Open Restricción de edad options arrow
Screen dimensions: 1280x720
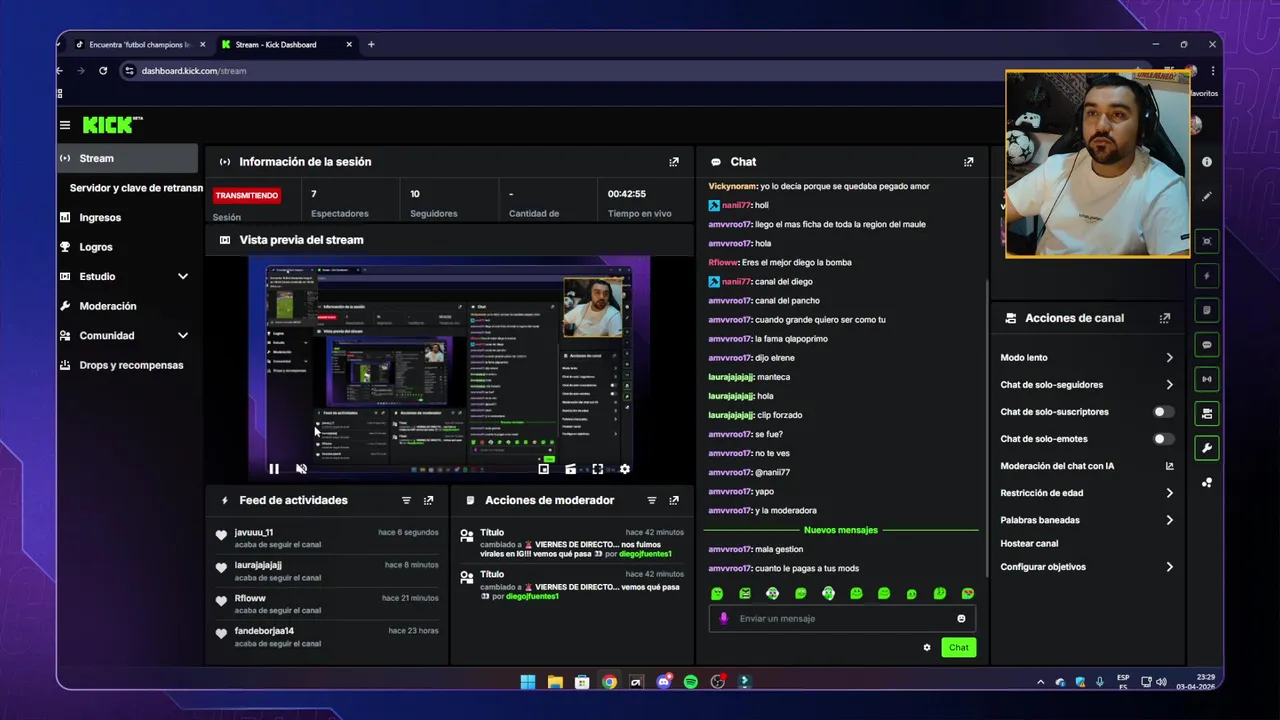click(1169, 493)
